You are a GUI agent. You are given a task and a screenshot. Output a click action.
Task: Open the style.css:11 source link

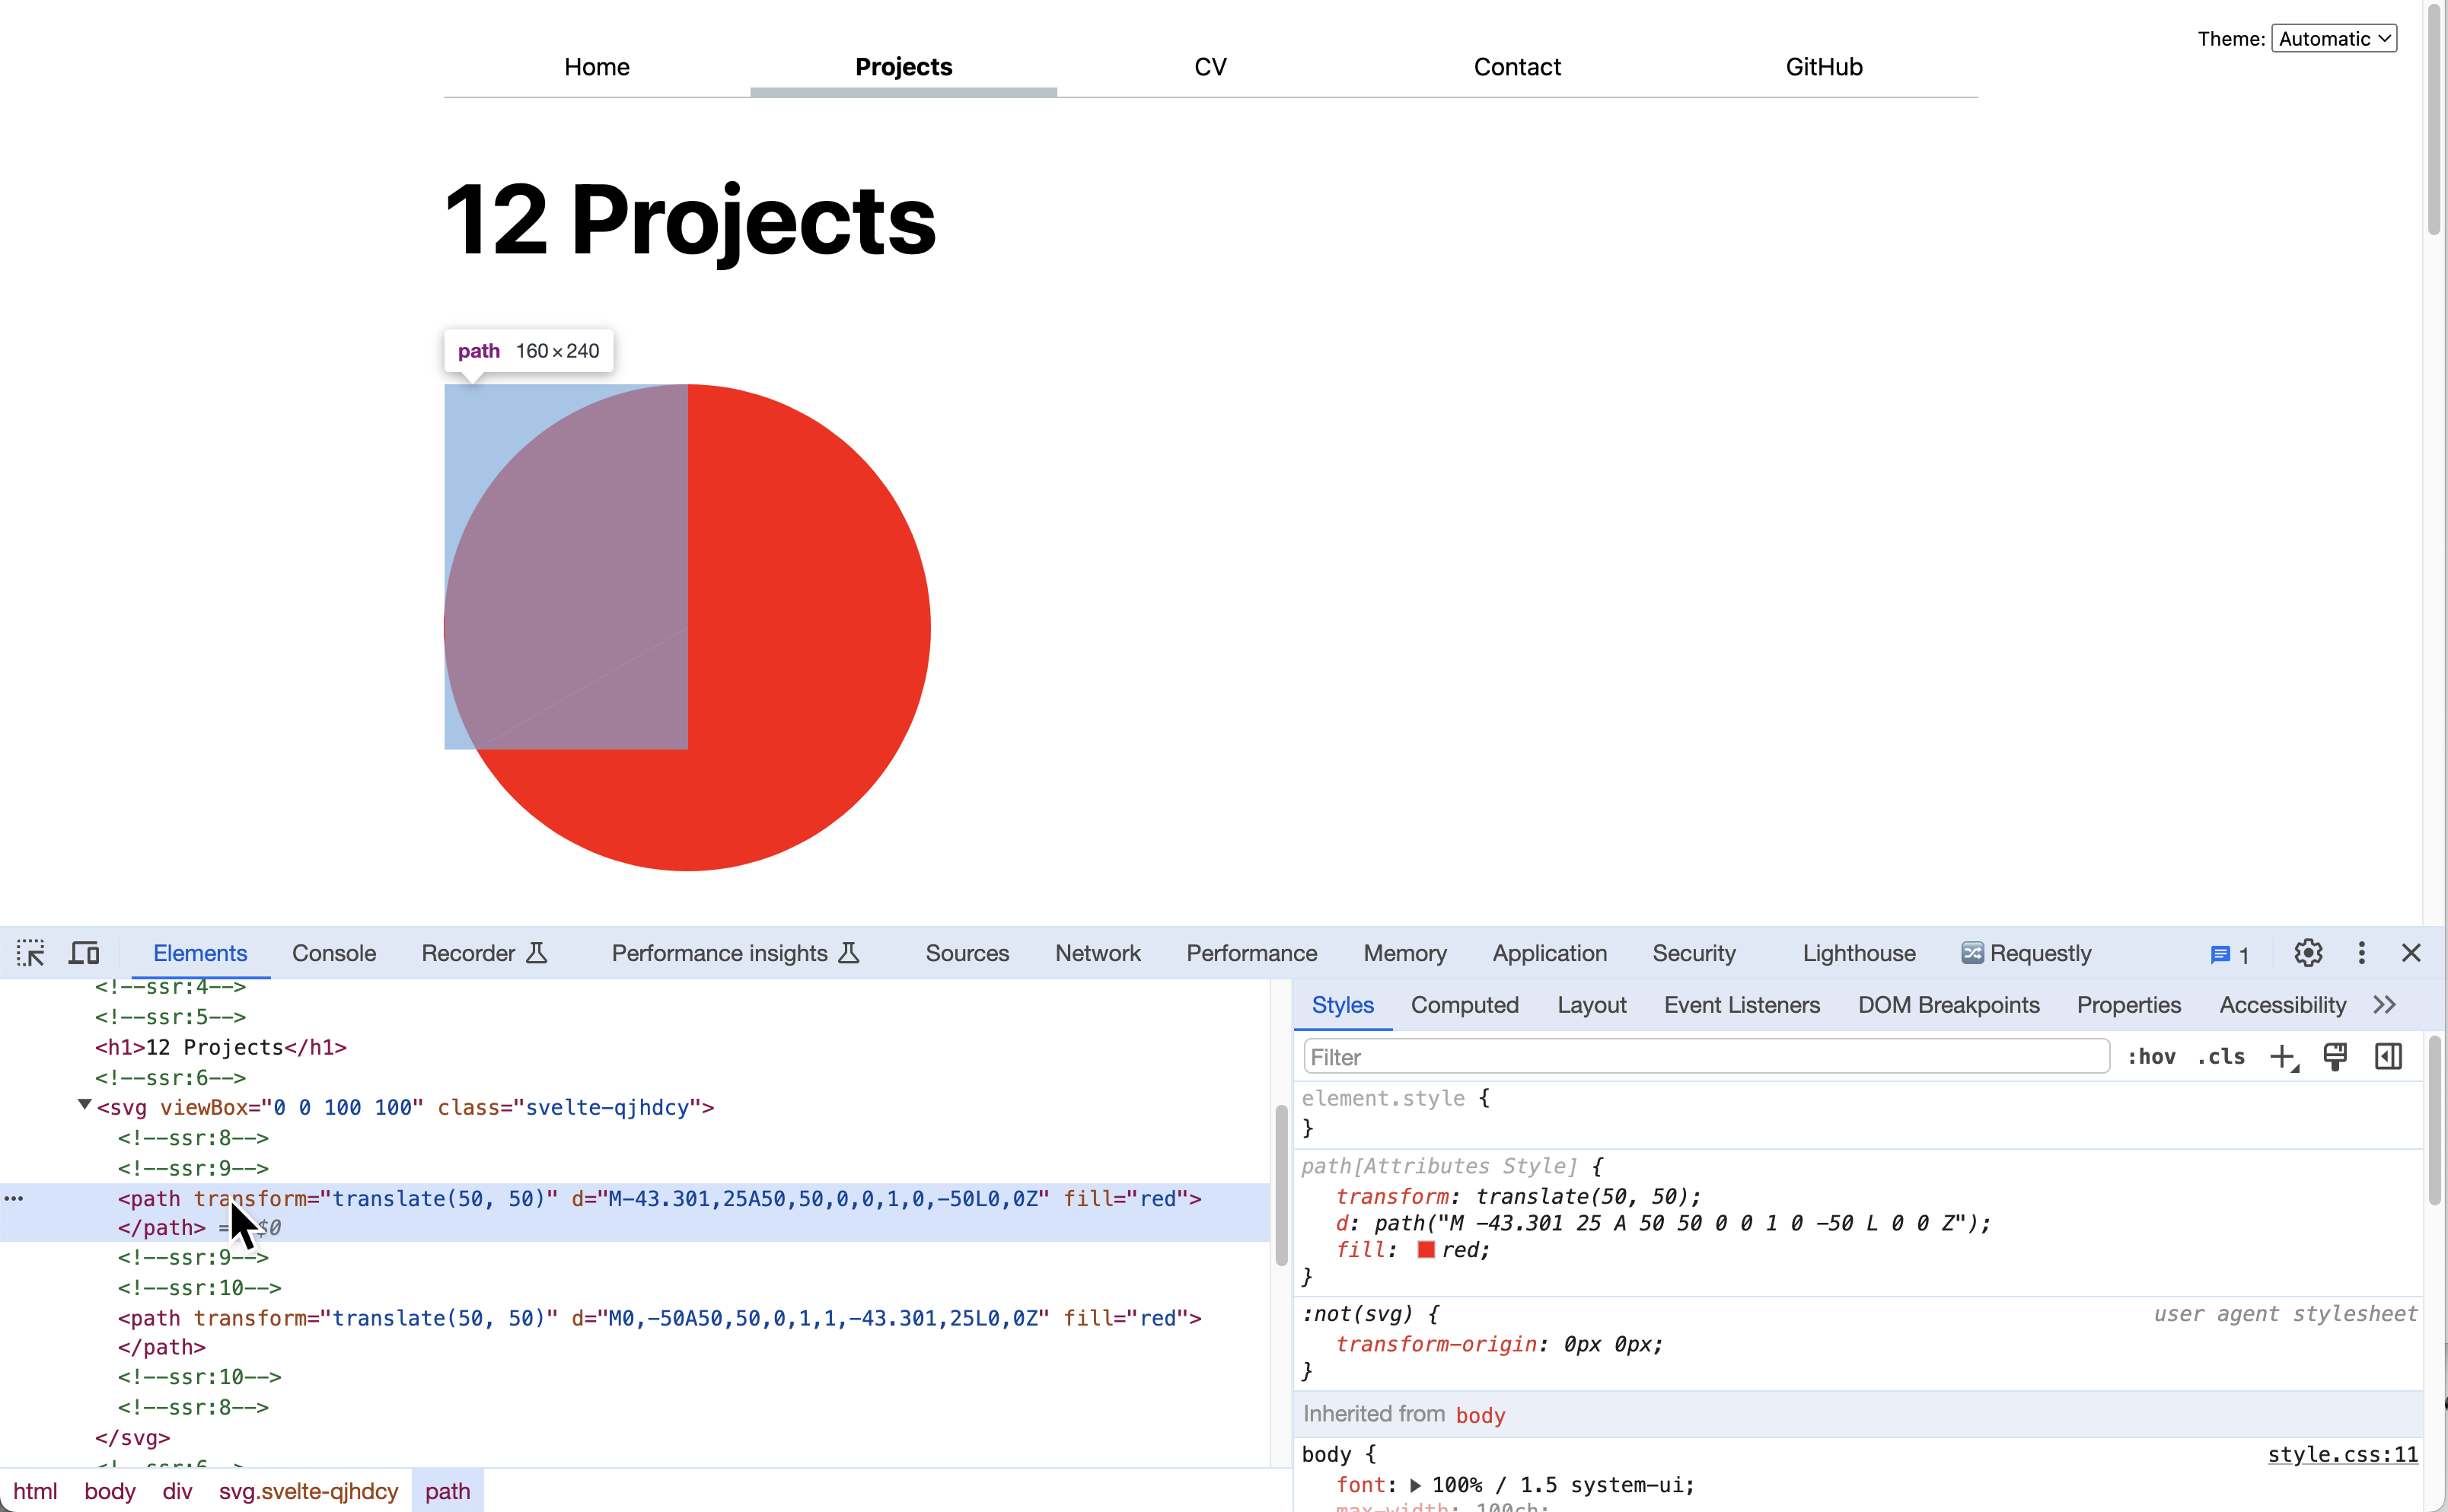(2342, 1455)
